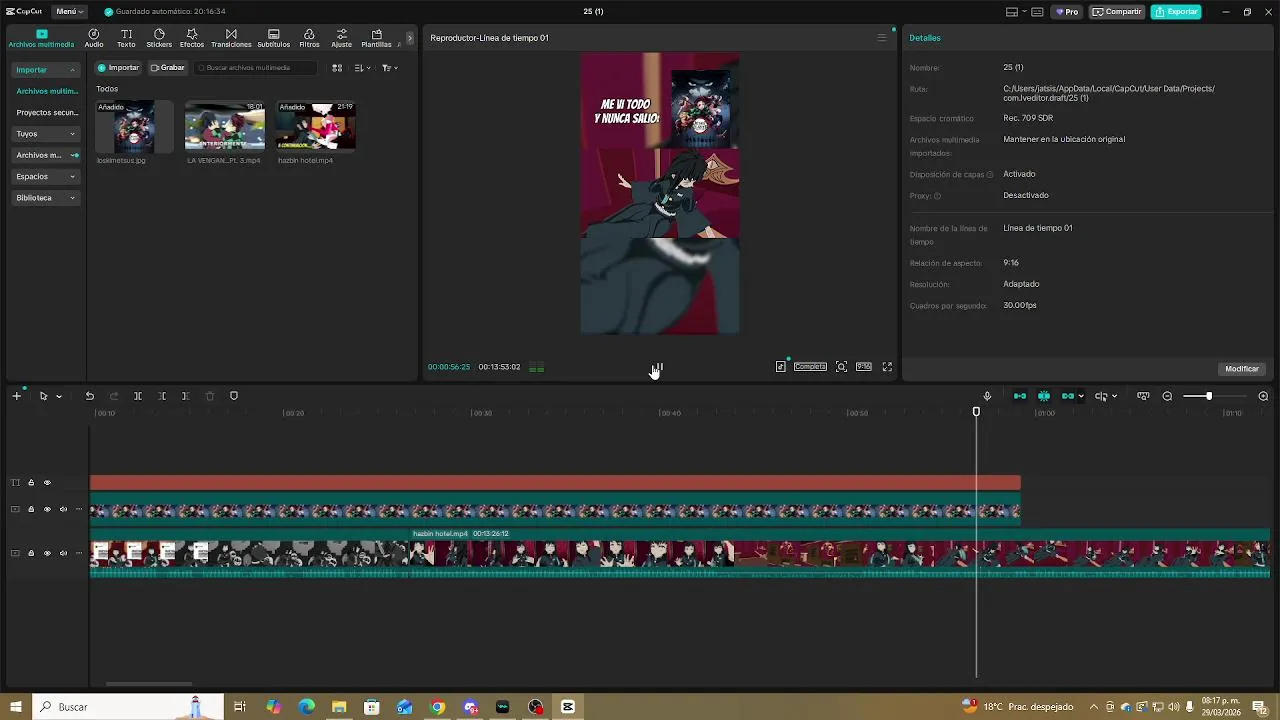Image resolution: width=1280 pixels, height=720 pixels.
Task: Toggle auto snapping in timeline
Action: tap(1044, 396)
